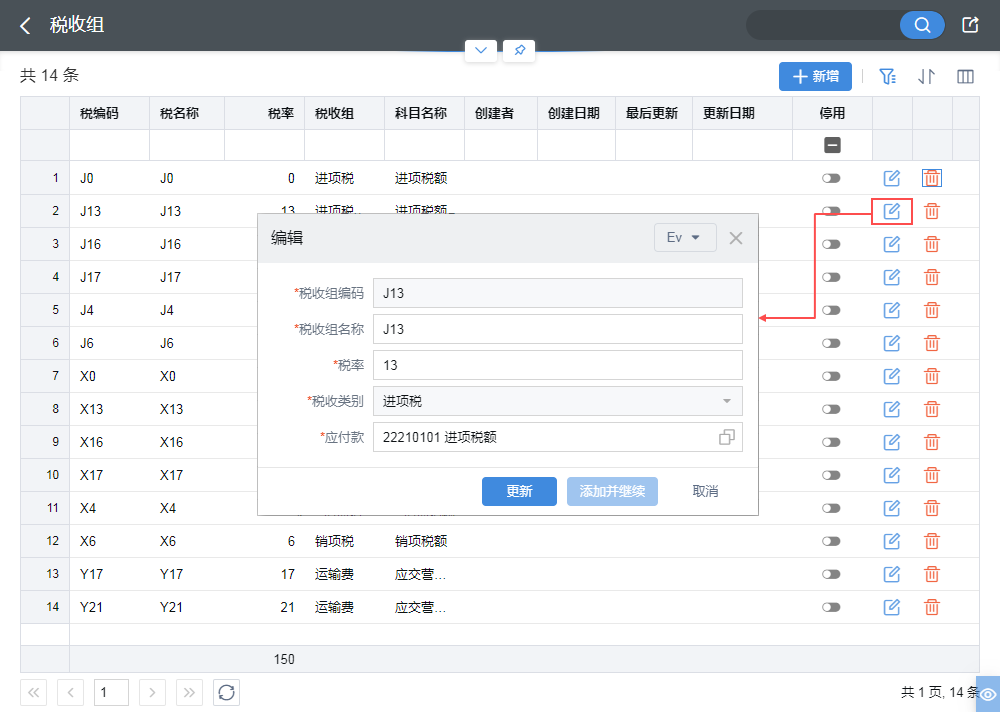Viewport: 1000px width, 712px height.
Task: Expand the header collapse chevron
Action: coord(481,50)
